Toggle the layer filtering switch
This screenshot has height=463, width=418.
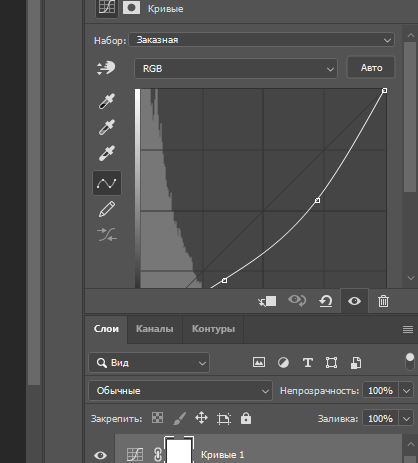410,362
